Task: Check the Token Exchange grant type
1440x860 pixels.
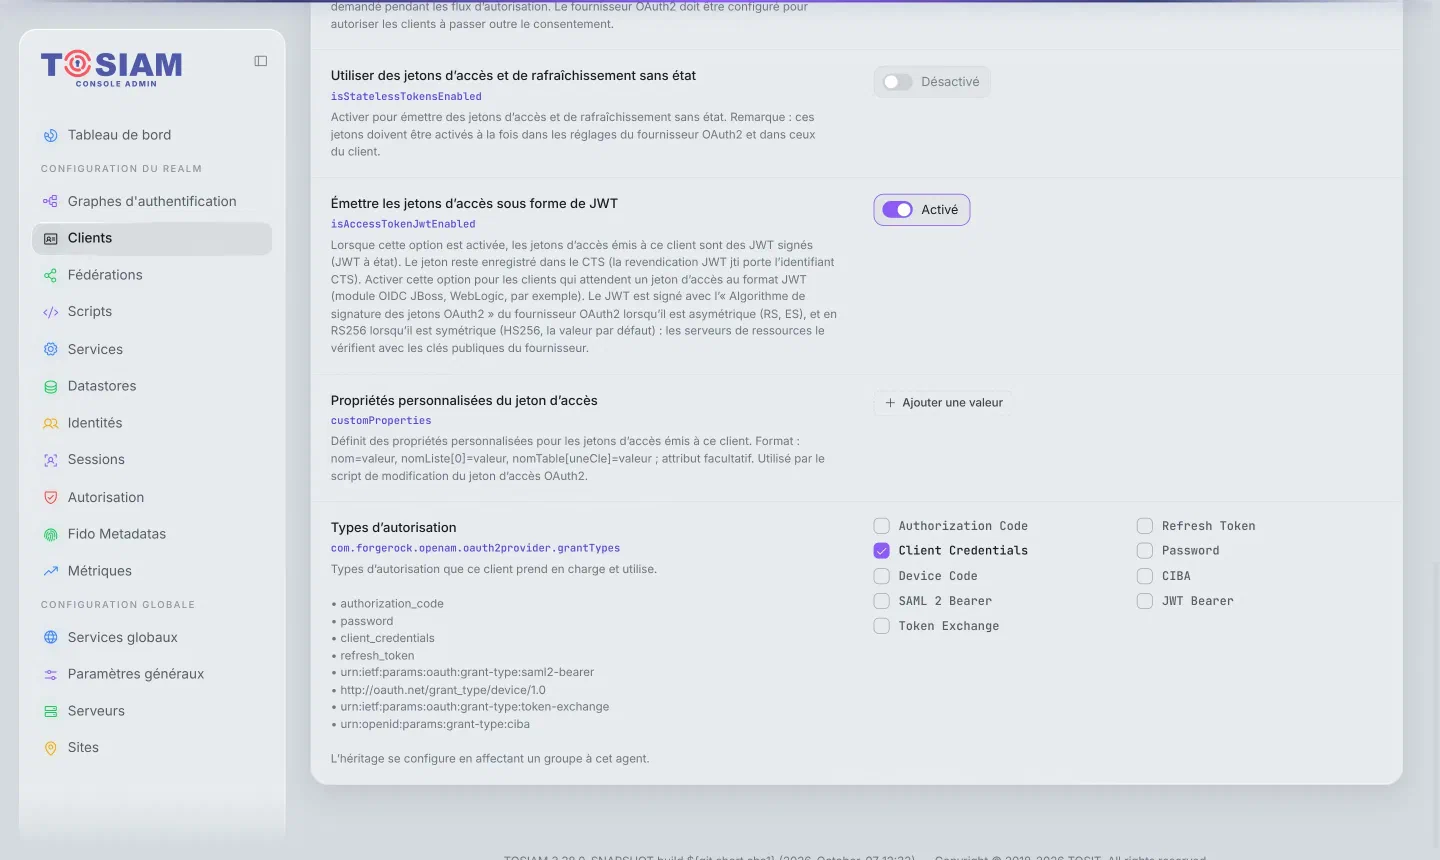Action: 882,626
